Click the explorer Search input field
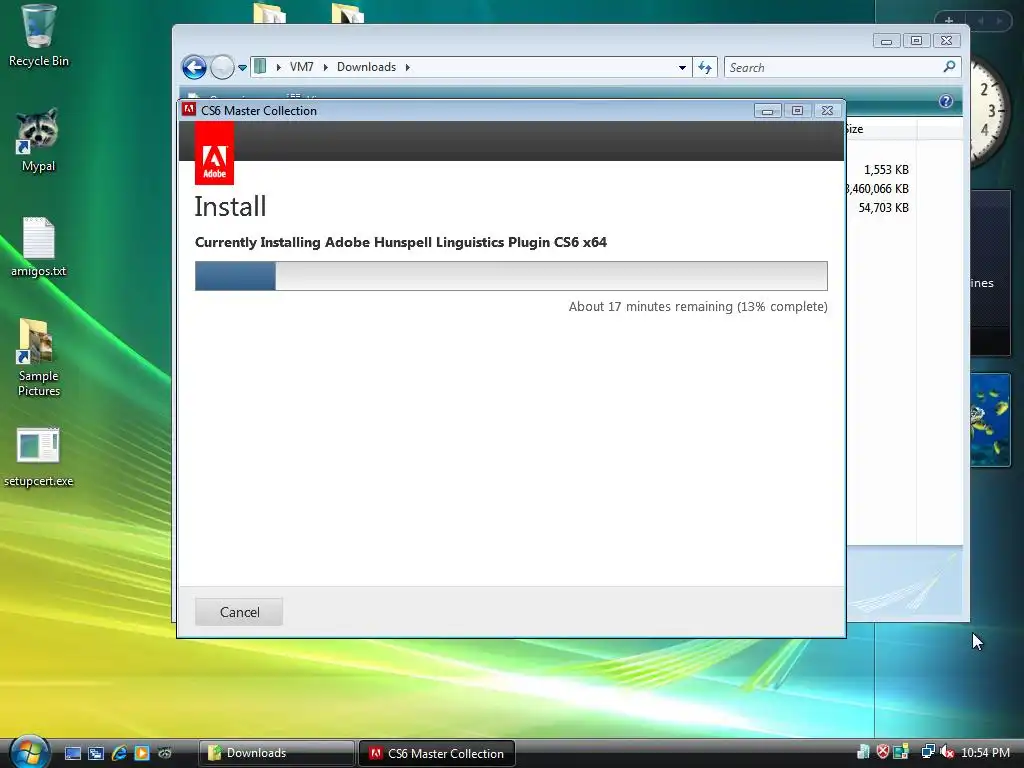 pos(834,67)
